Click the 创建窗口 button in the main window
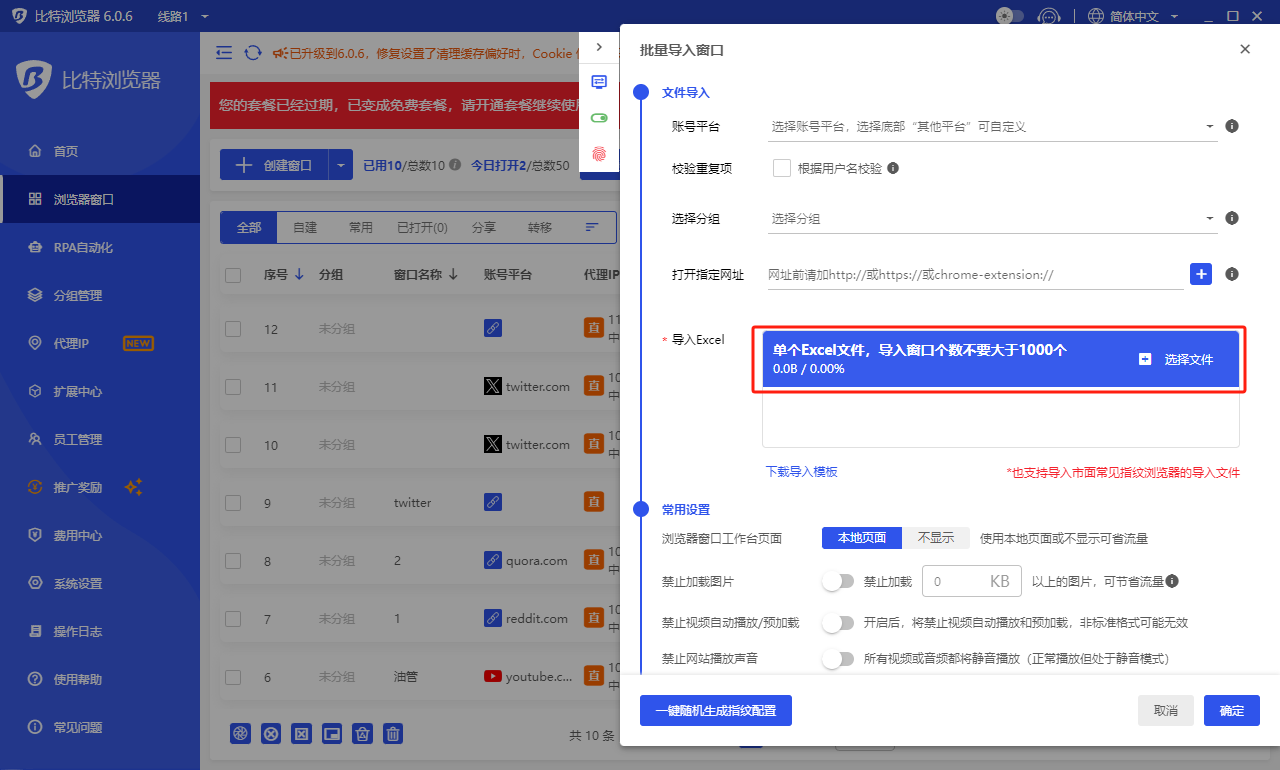 pyautogui.click(x=274, y=165)
